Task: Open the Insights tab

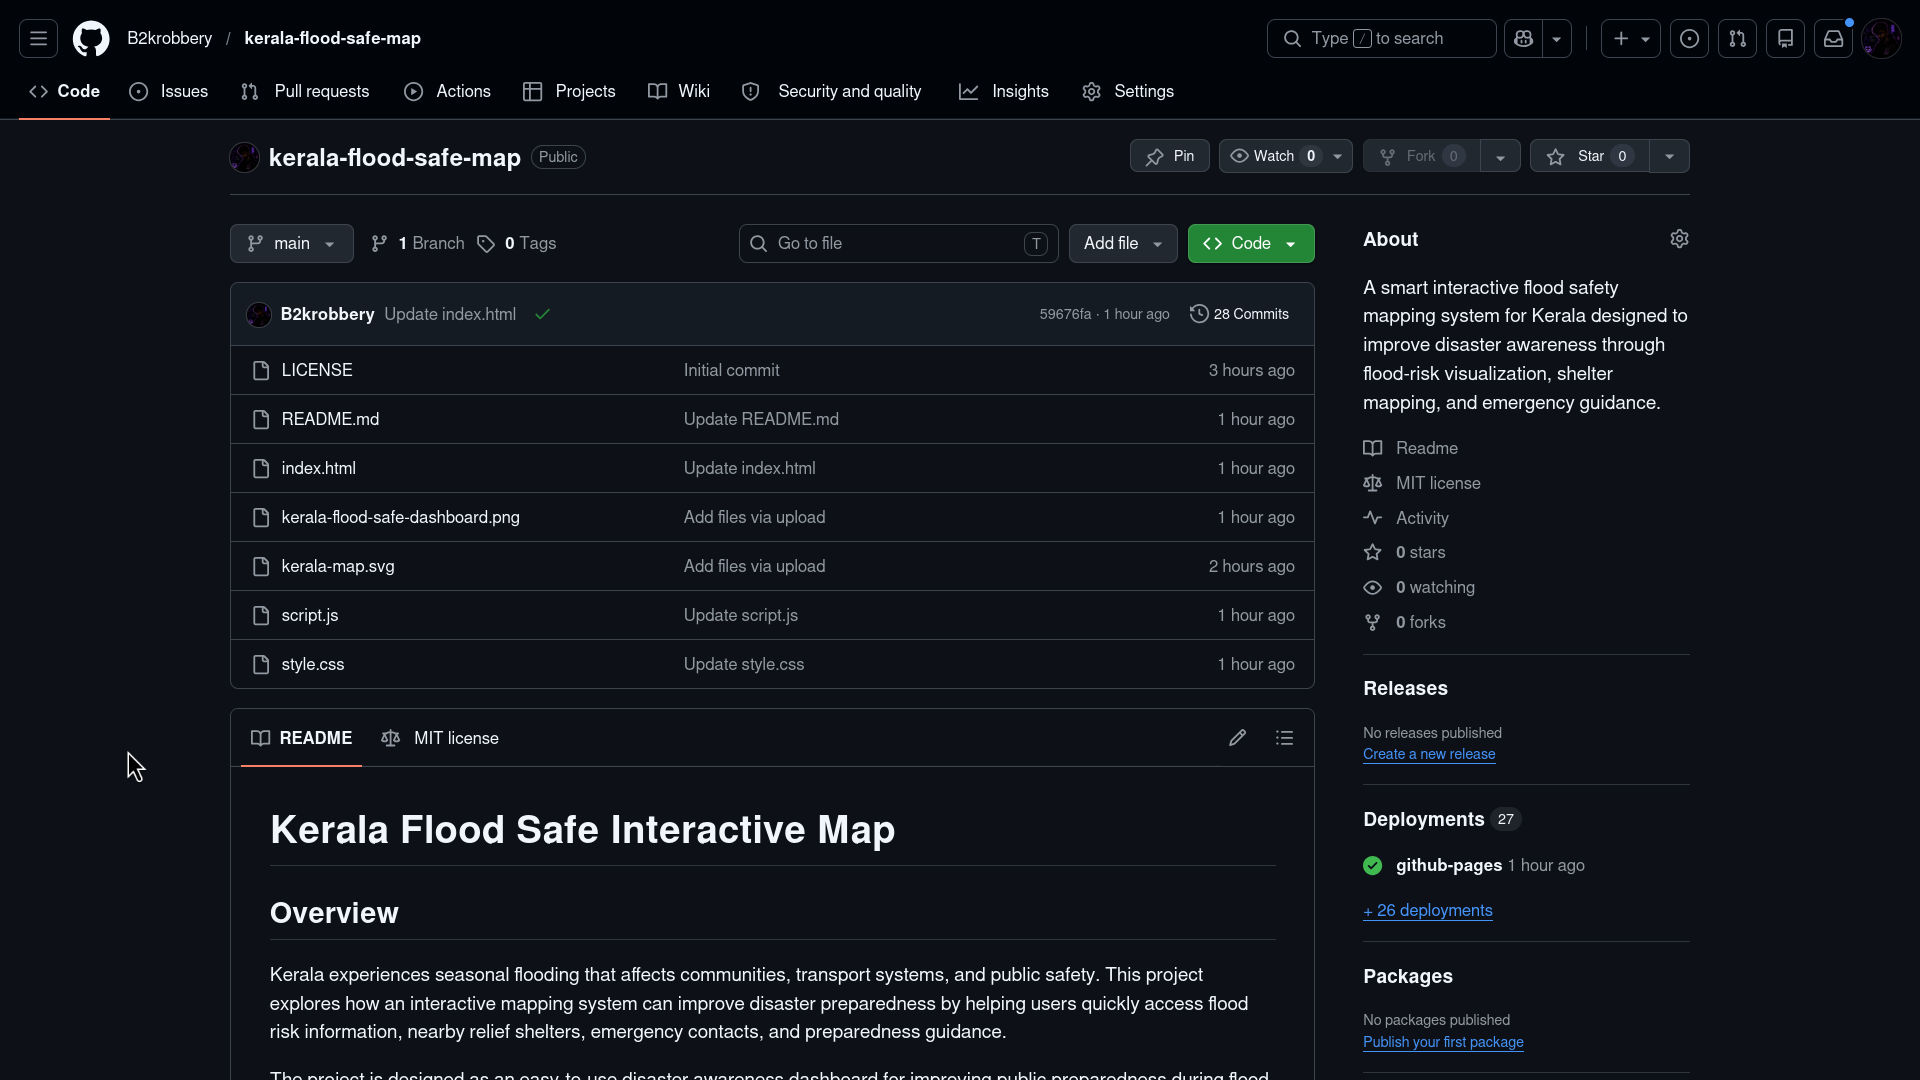Action: click(1004, 91)
